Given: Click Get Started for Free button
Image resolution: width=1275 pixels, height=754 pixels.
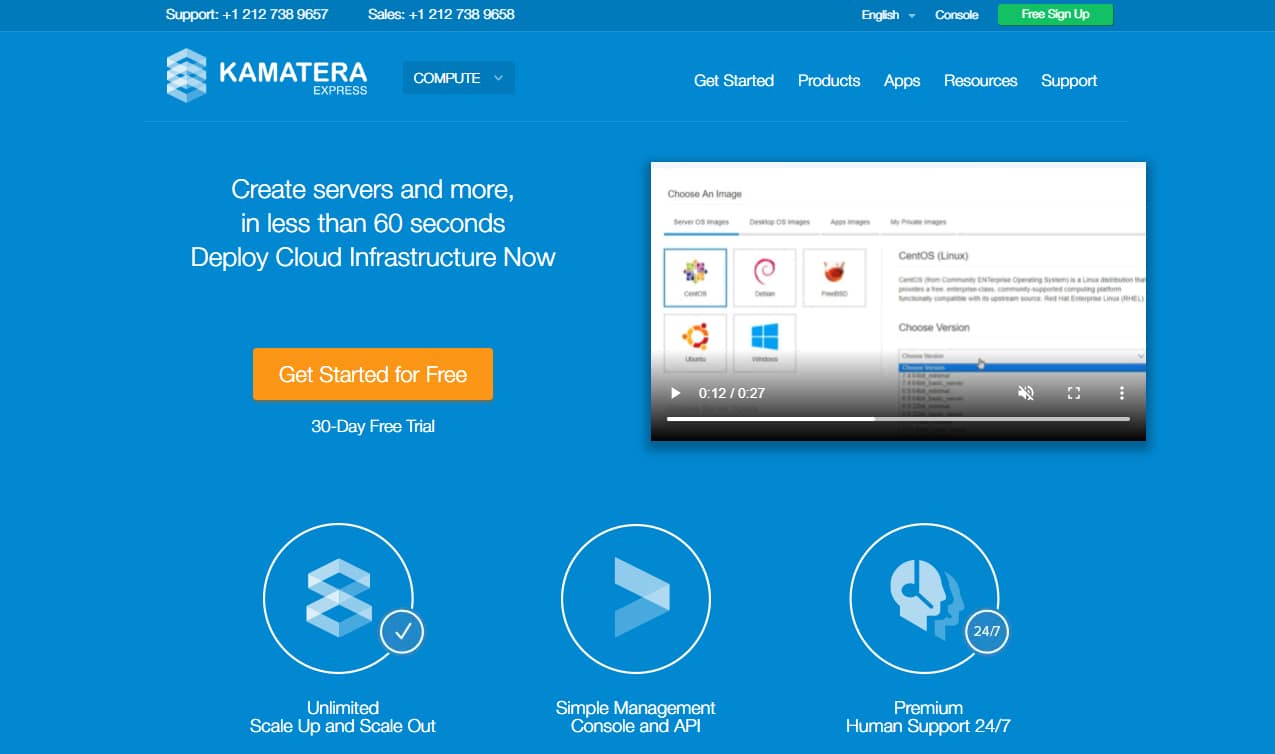Looking at the screenshot, I should [x=373, y=374].
